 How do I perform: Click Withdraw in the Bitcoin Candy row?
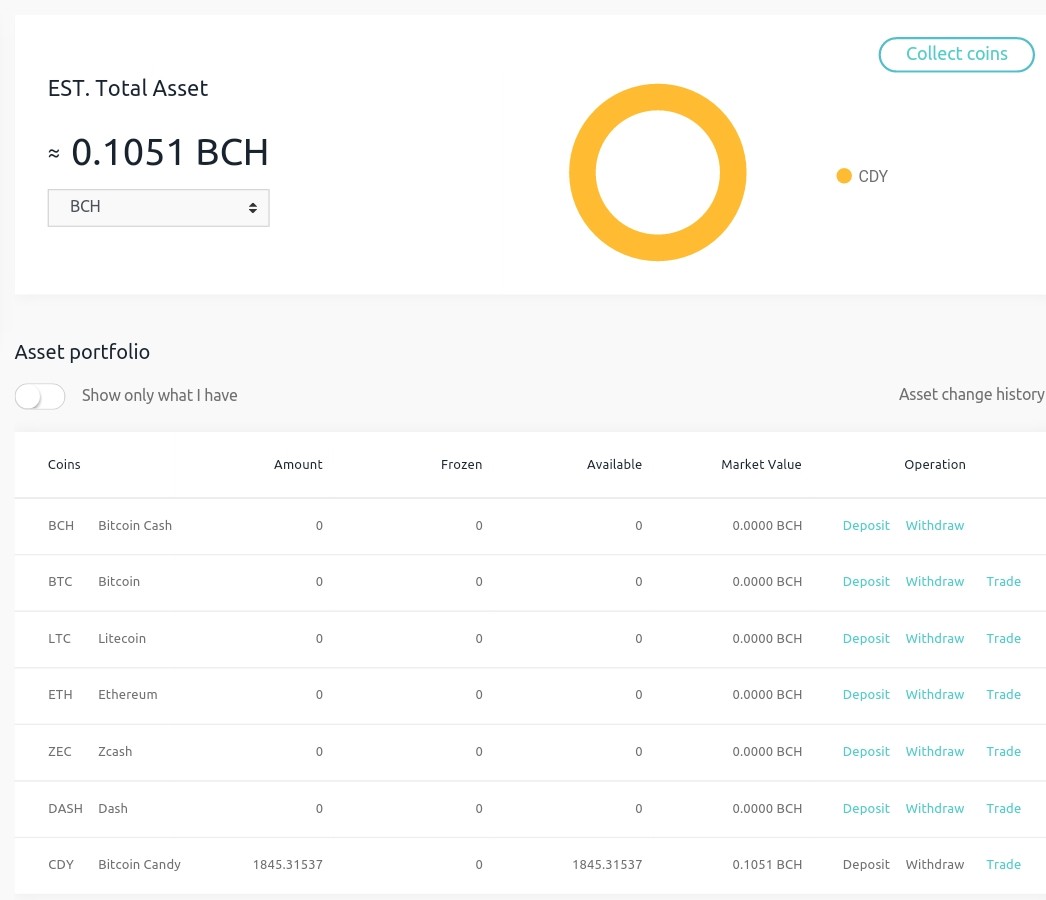coord(934,865)
